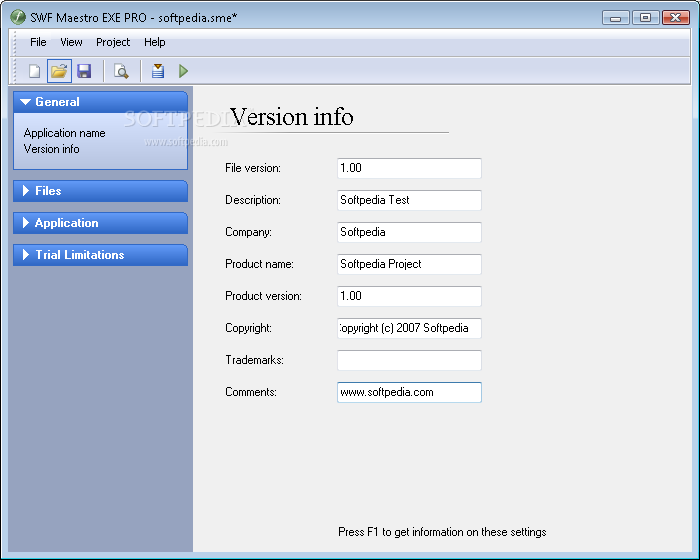
Task: Expand the Files section
Action: pyautogui.click(x=100, y=191)
